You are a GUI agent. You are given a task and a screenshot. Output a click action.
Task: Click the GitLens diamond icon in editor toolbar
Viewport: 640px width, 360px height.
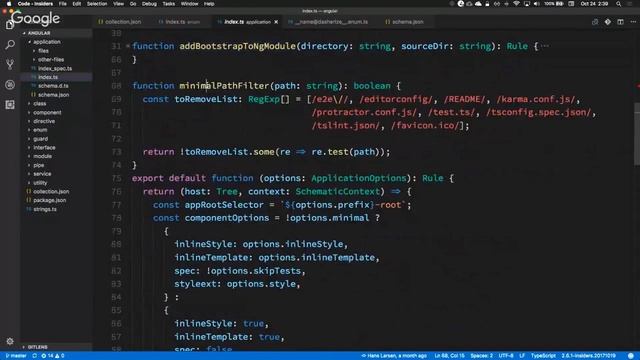click(608, 22)
